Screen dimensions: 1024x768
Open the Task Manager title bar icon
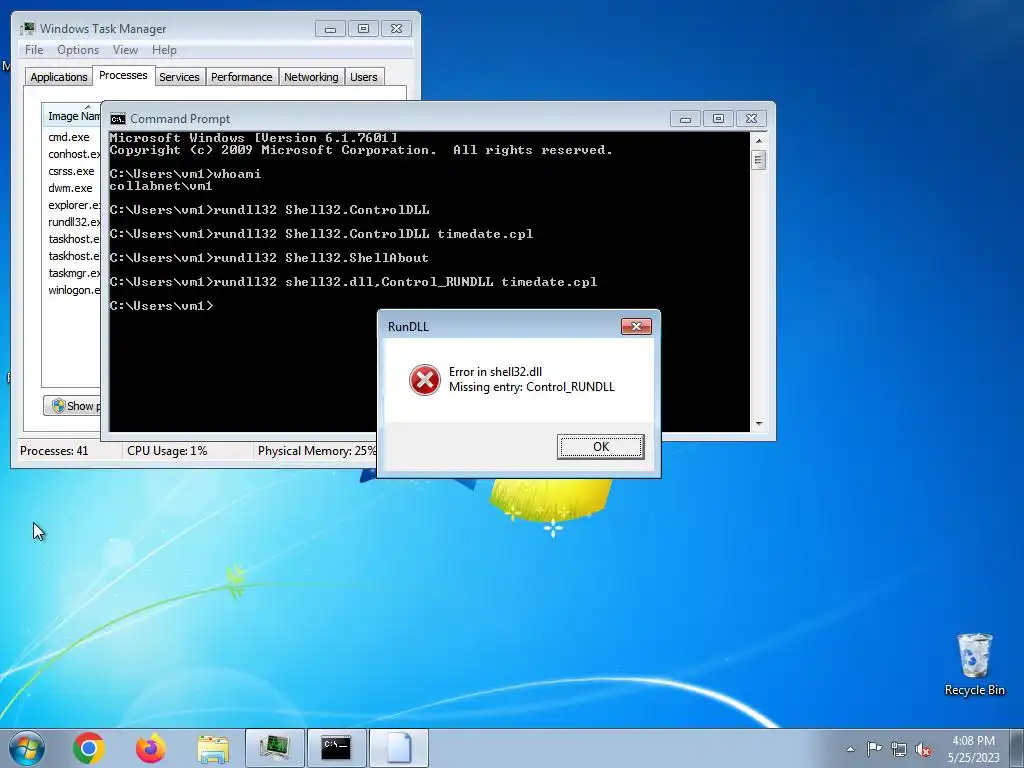[27, 29]
